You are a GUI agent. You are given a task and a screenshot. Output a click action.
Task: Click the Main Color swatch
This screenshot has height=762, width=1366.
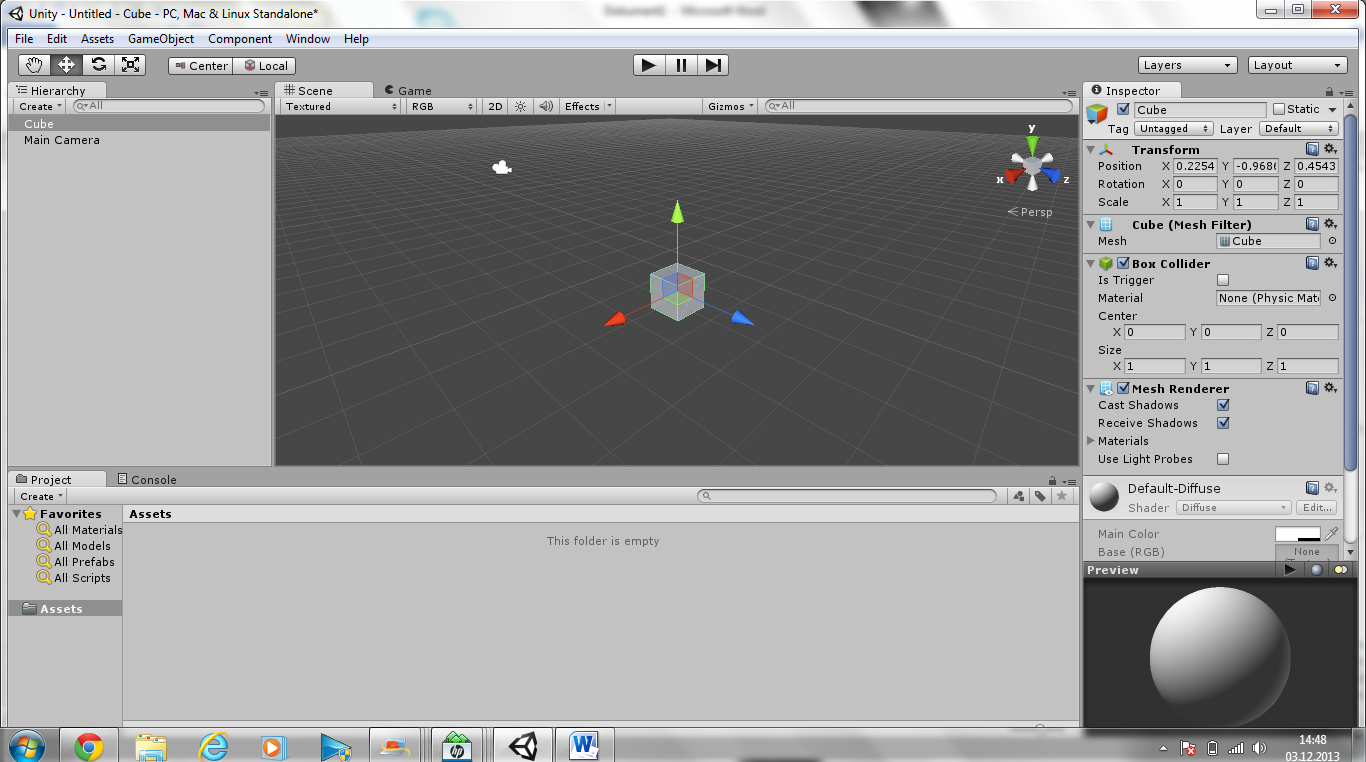click(1297, 535)
